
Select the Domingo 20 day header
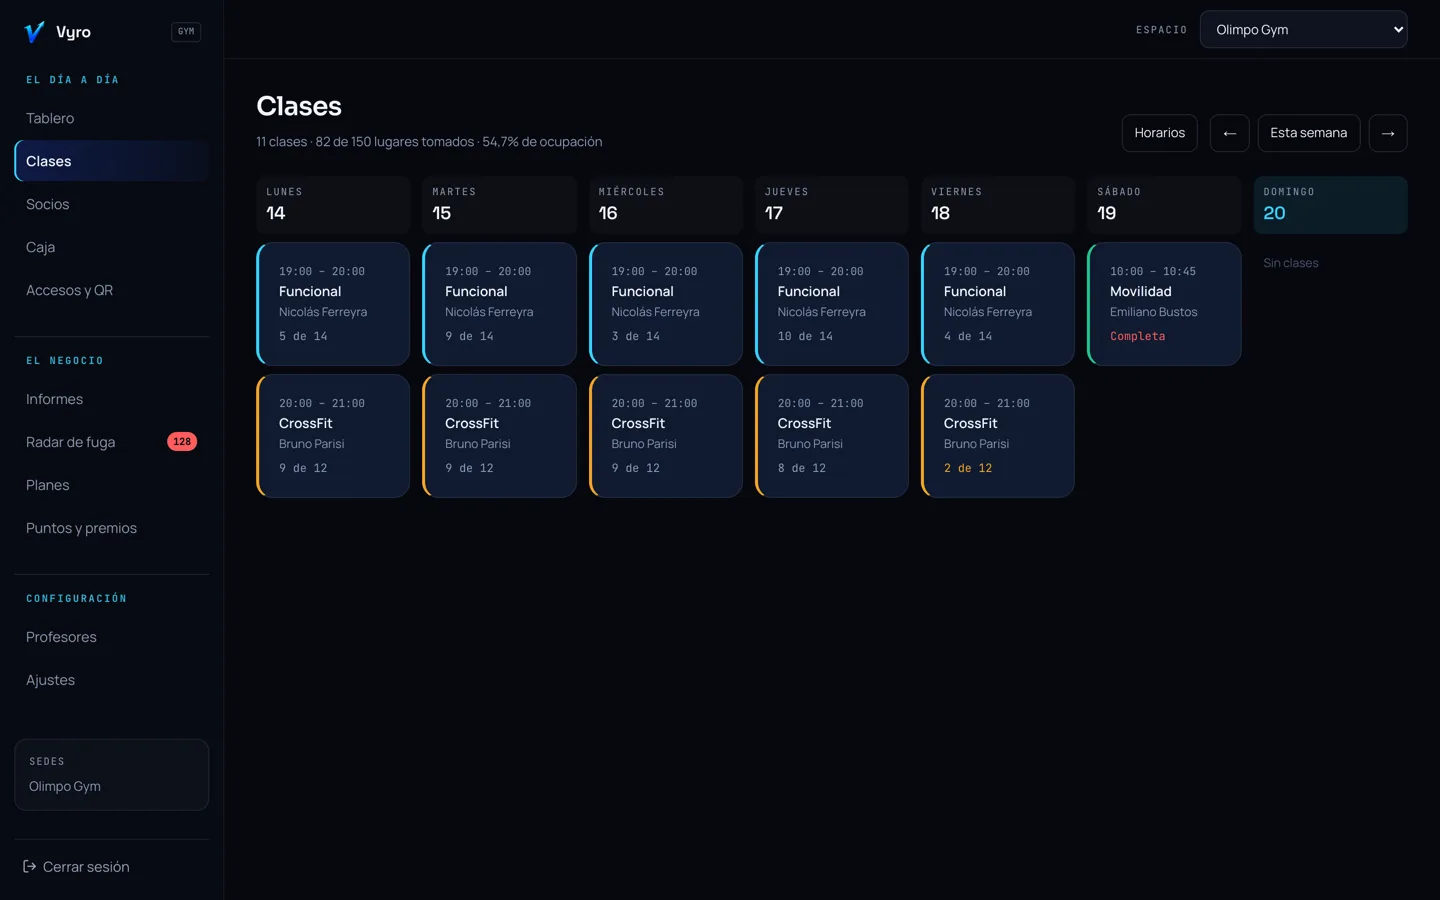[x=1331, y=205]
